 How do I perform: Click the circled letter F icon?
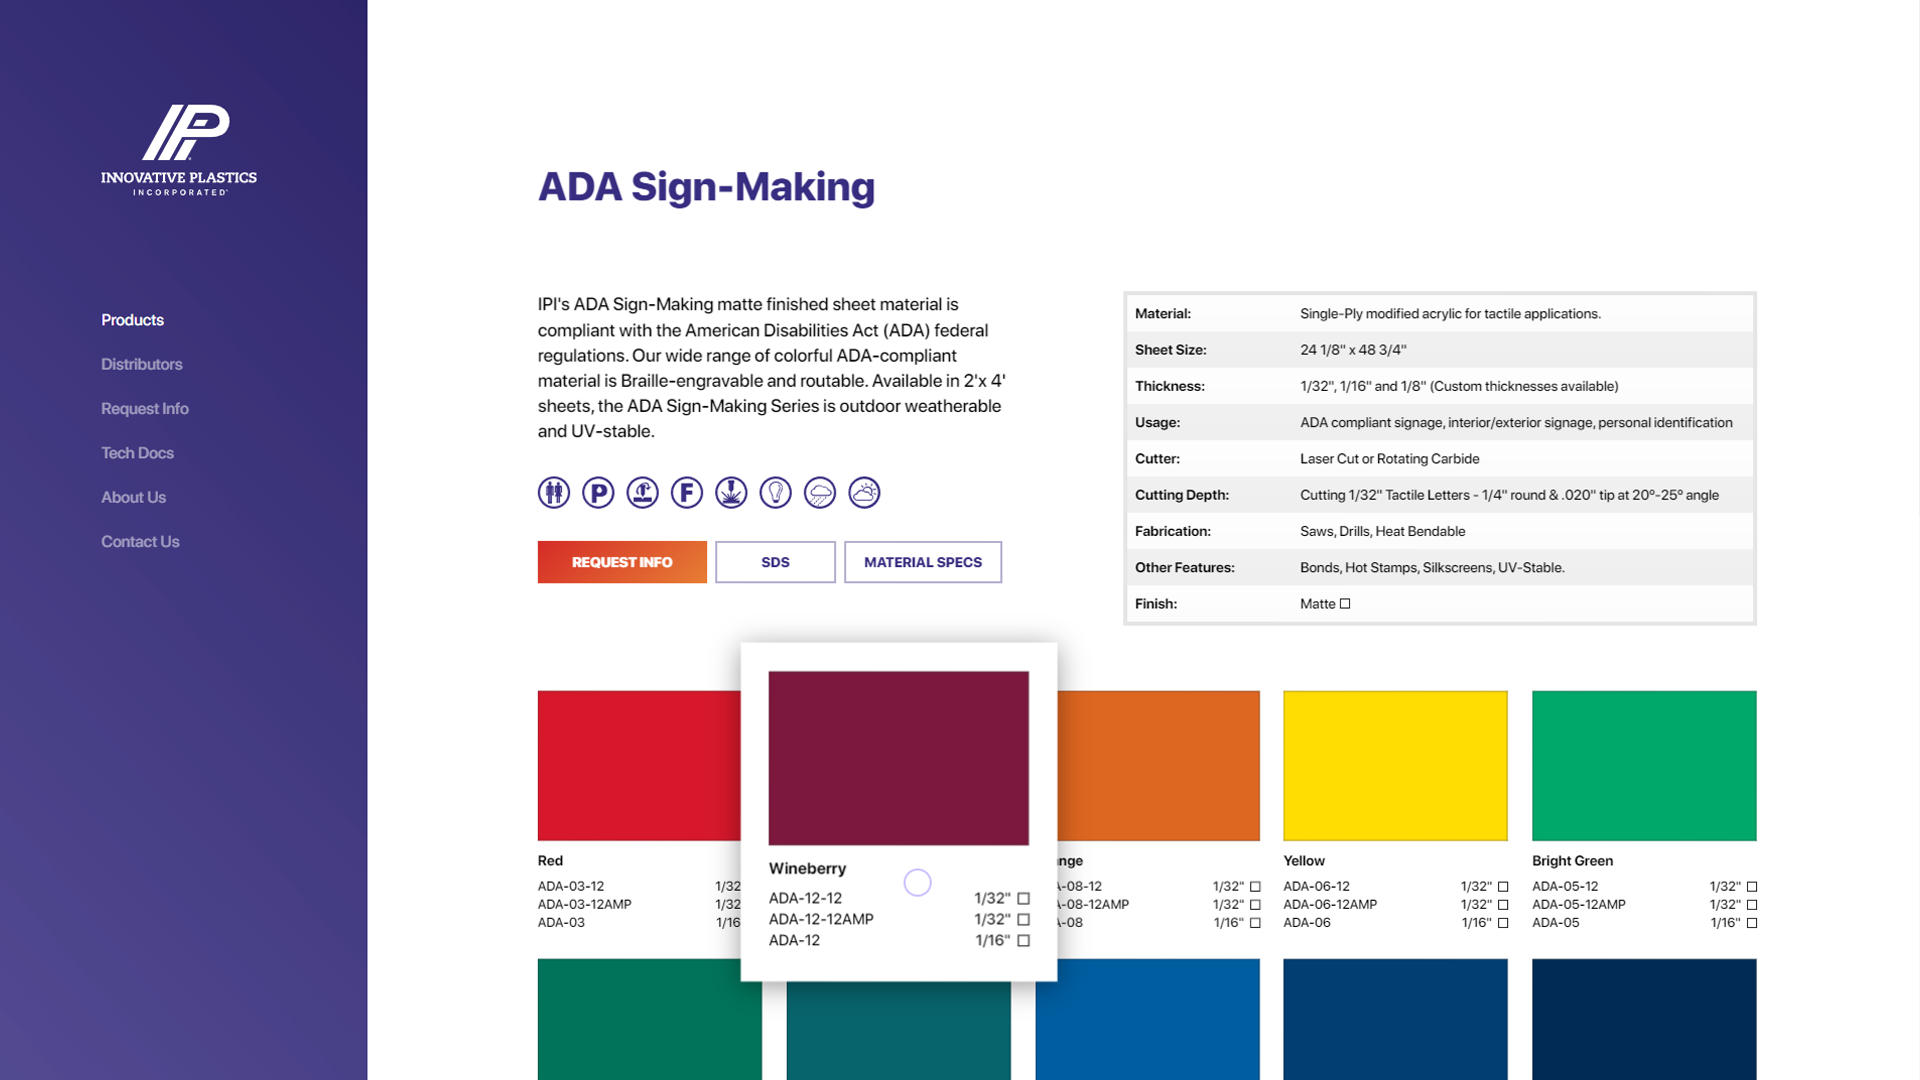(x=687, y=493)
